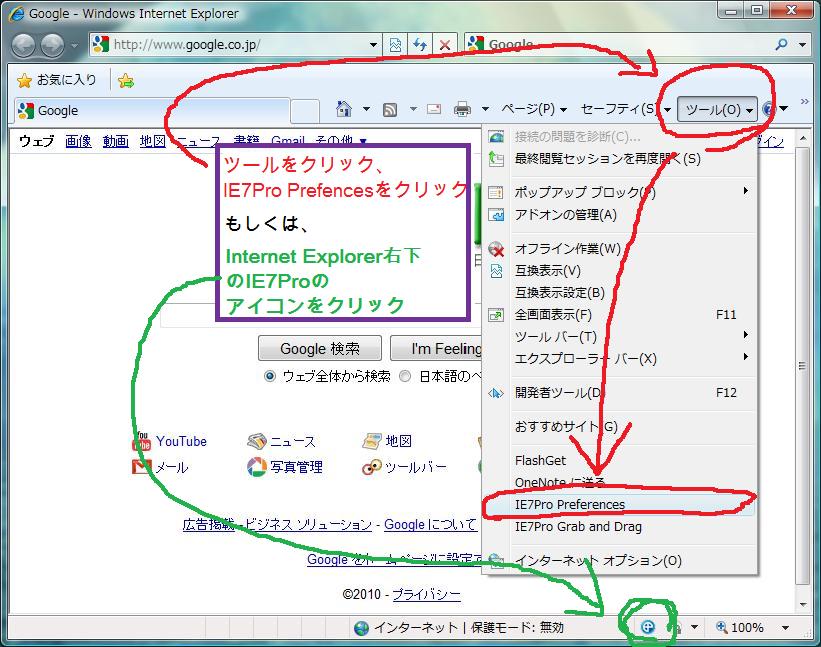Click the RSS feeds icon
The height and width of the screenshot is (647, 821).
click(390, 109)
